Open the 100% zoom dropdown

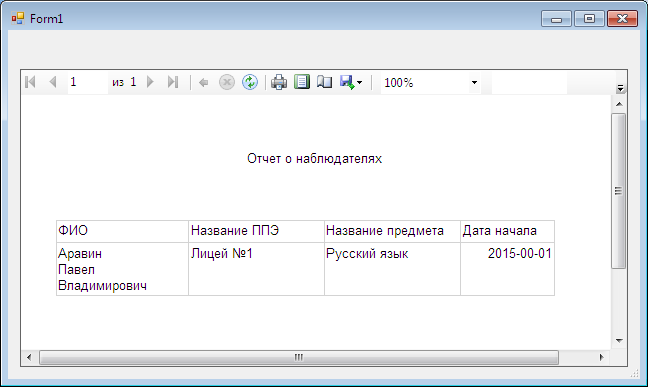[474, 82]
